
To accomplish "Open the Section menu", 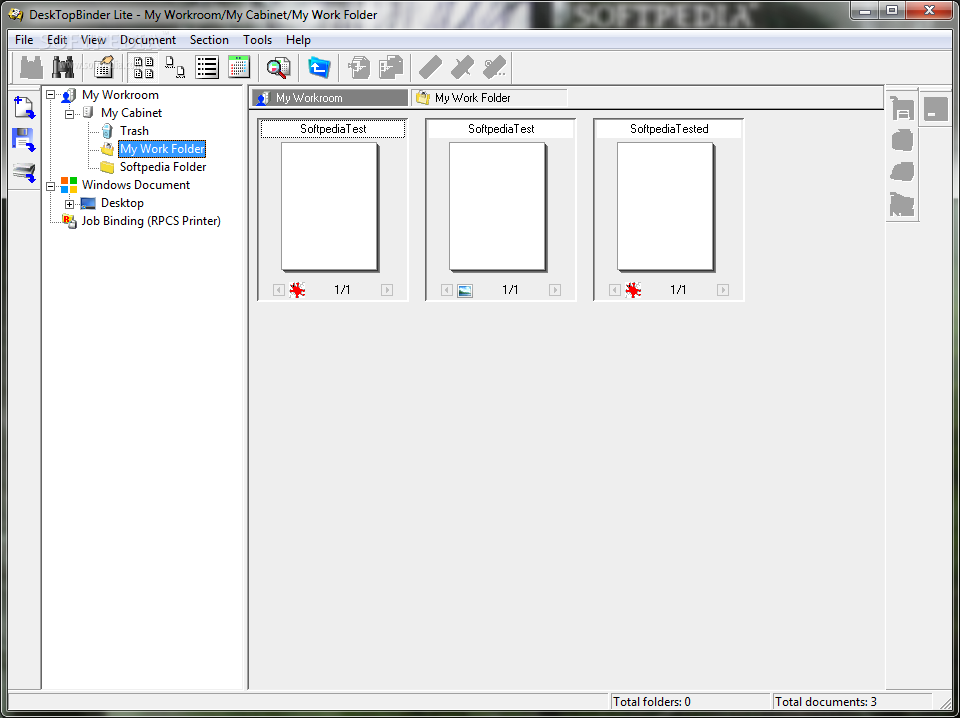I will pos(209,40).
